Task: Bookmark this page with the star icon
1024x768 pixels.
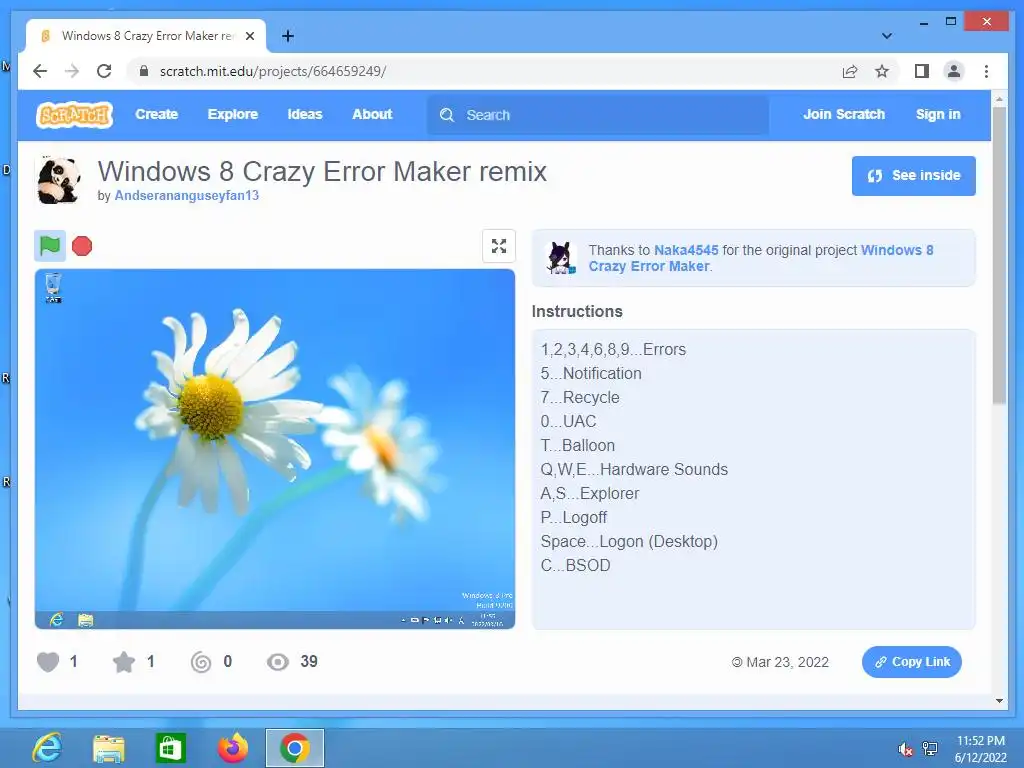Action: tap(882, 71)
